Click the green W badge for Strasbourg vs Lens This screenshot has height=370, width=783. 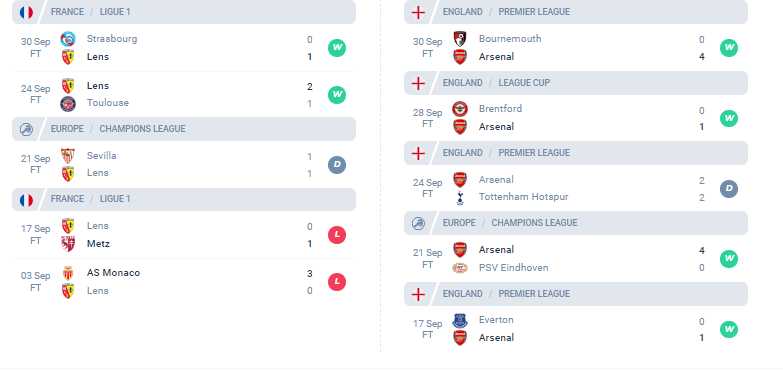[337, 48]
